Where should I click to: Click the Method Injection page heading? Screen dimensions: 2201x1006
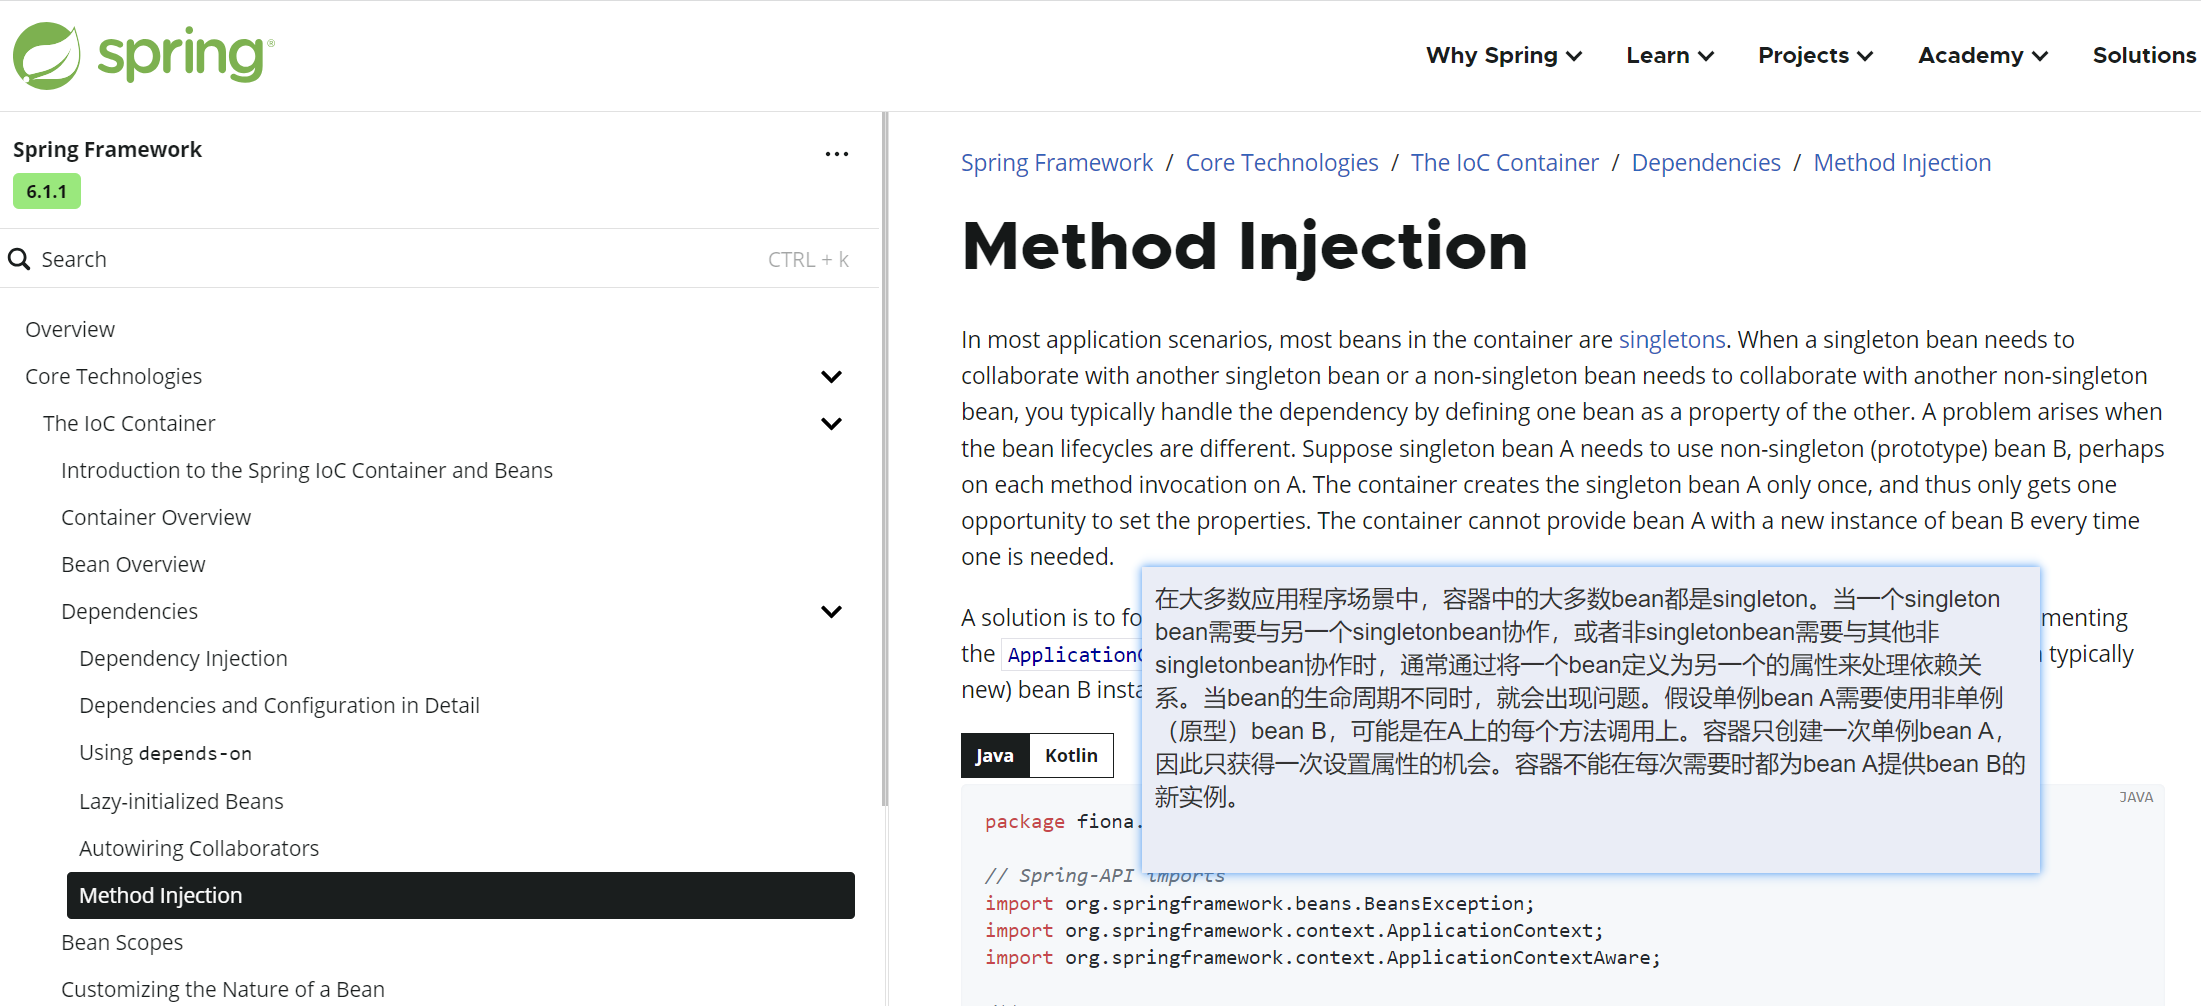pyautogui.click(x=1244, y=246)
